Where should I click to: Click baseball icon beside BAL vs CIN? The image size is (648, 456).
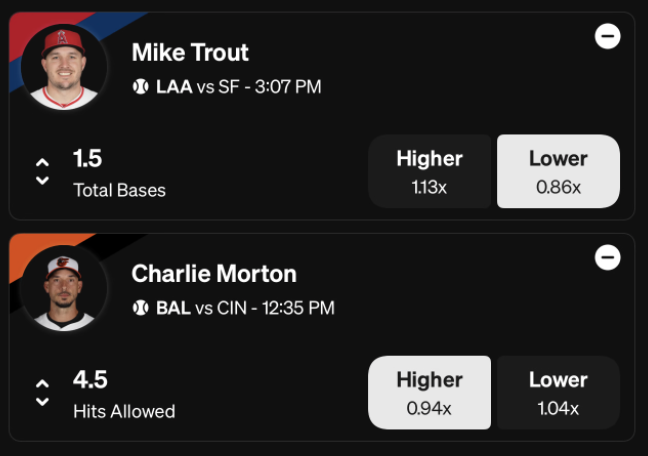click(x=141, y=308)
